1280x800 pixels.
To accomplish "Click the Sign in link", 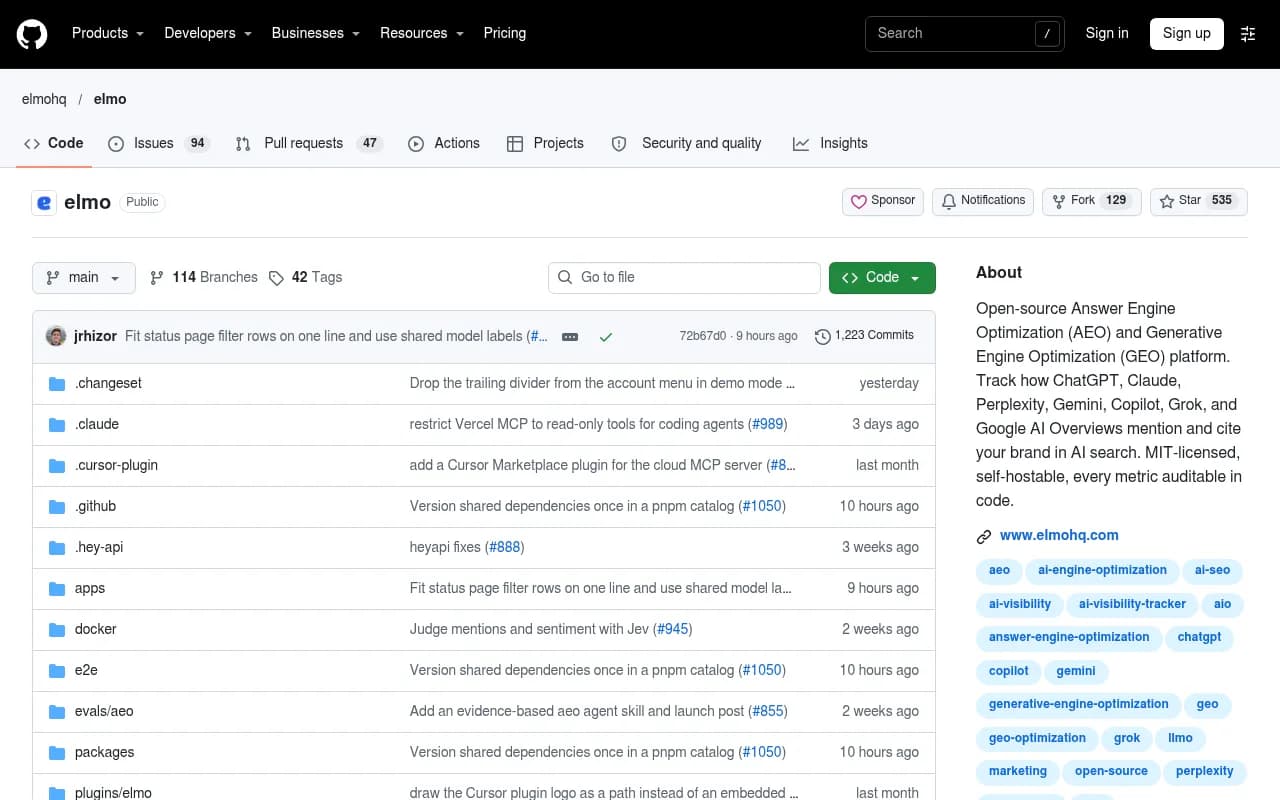I will [1107, 33].
